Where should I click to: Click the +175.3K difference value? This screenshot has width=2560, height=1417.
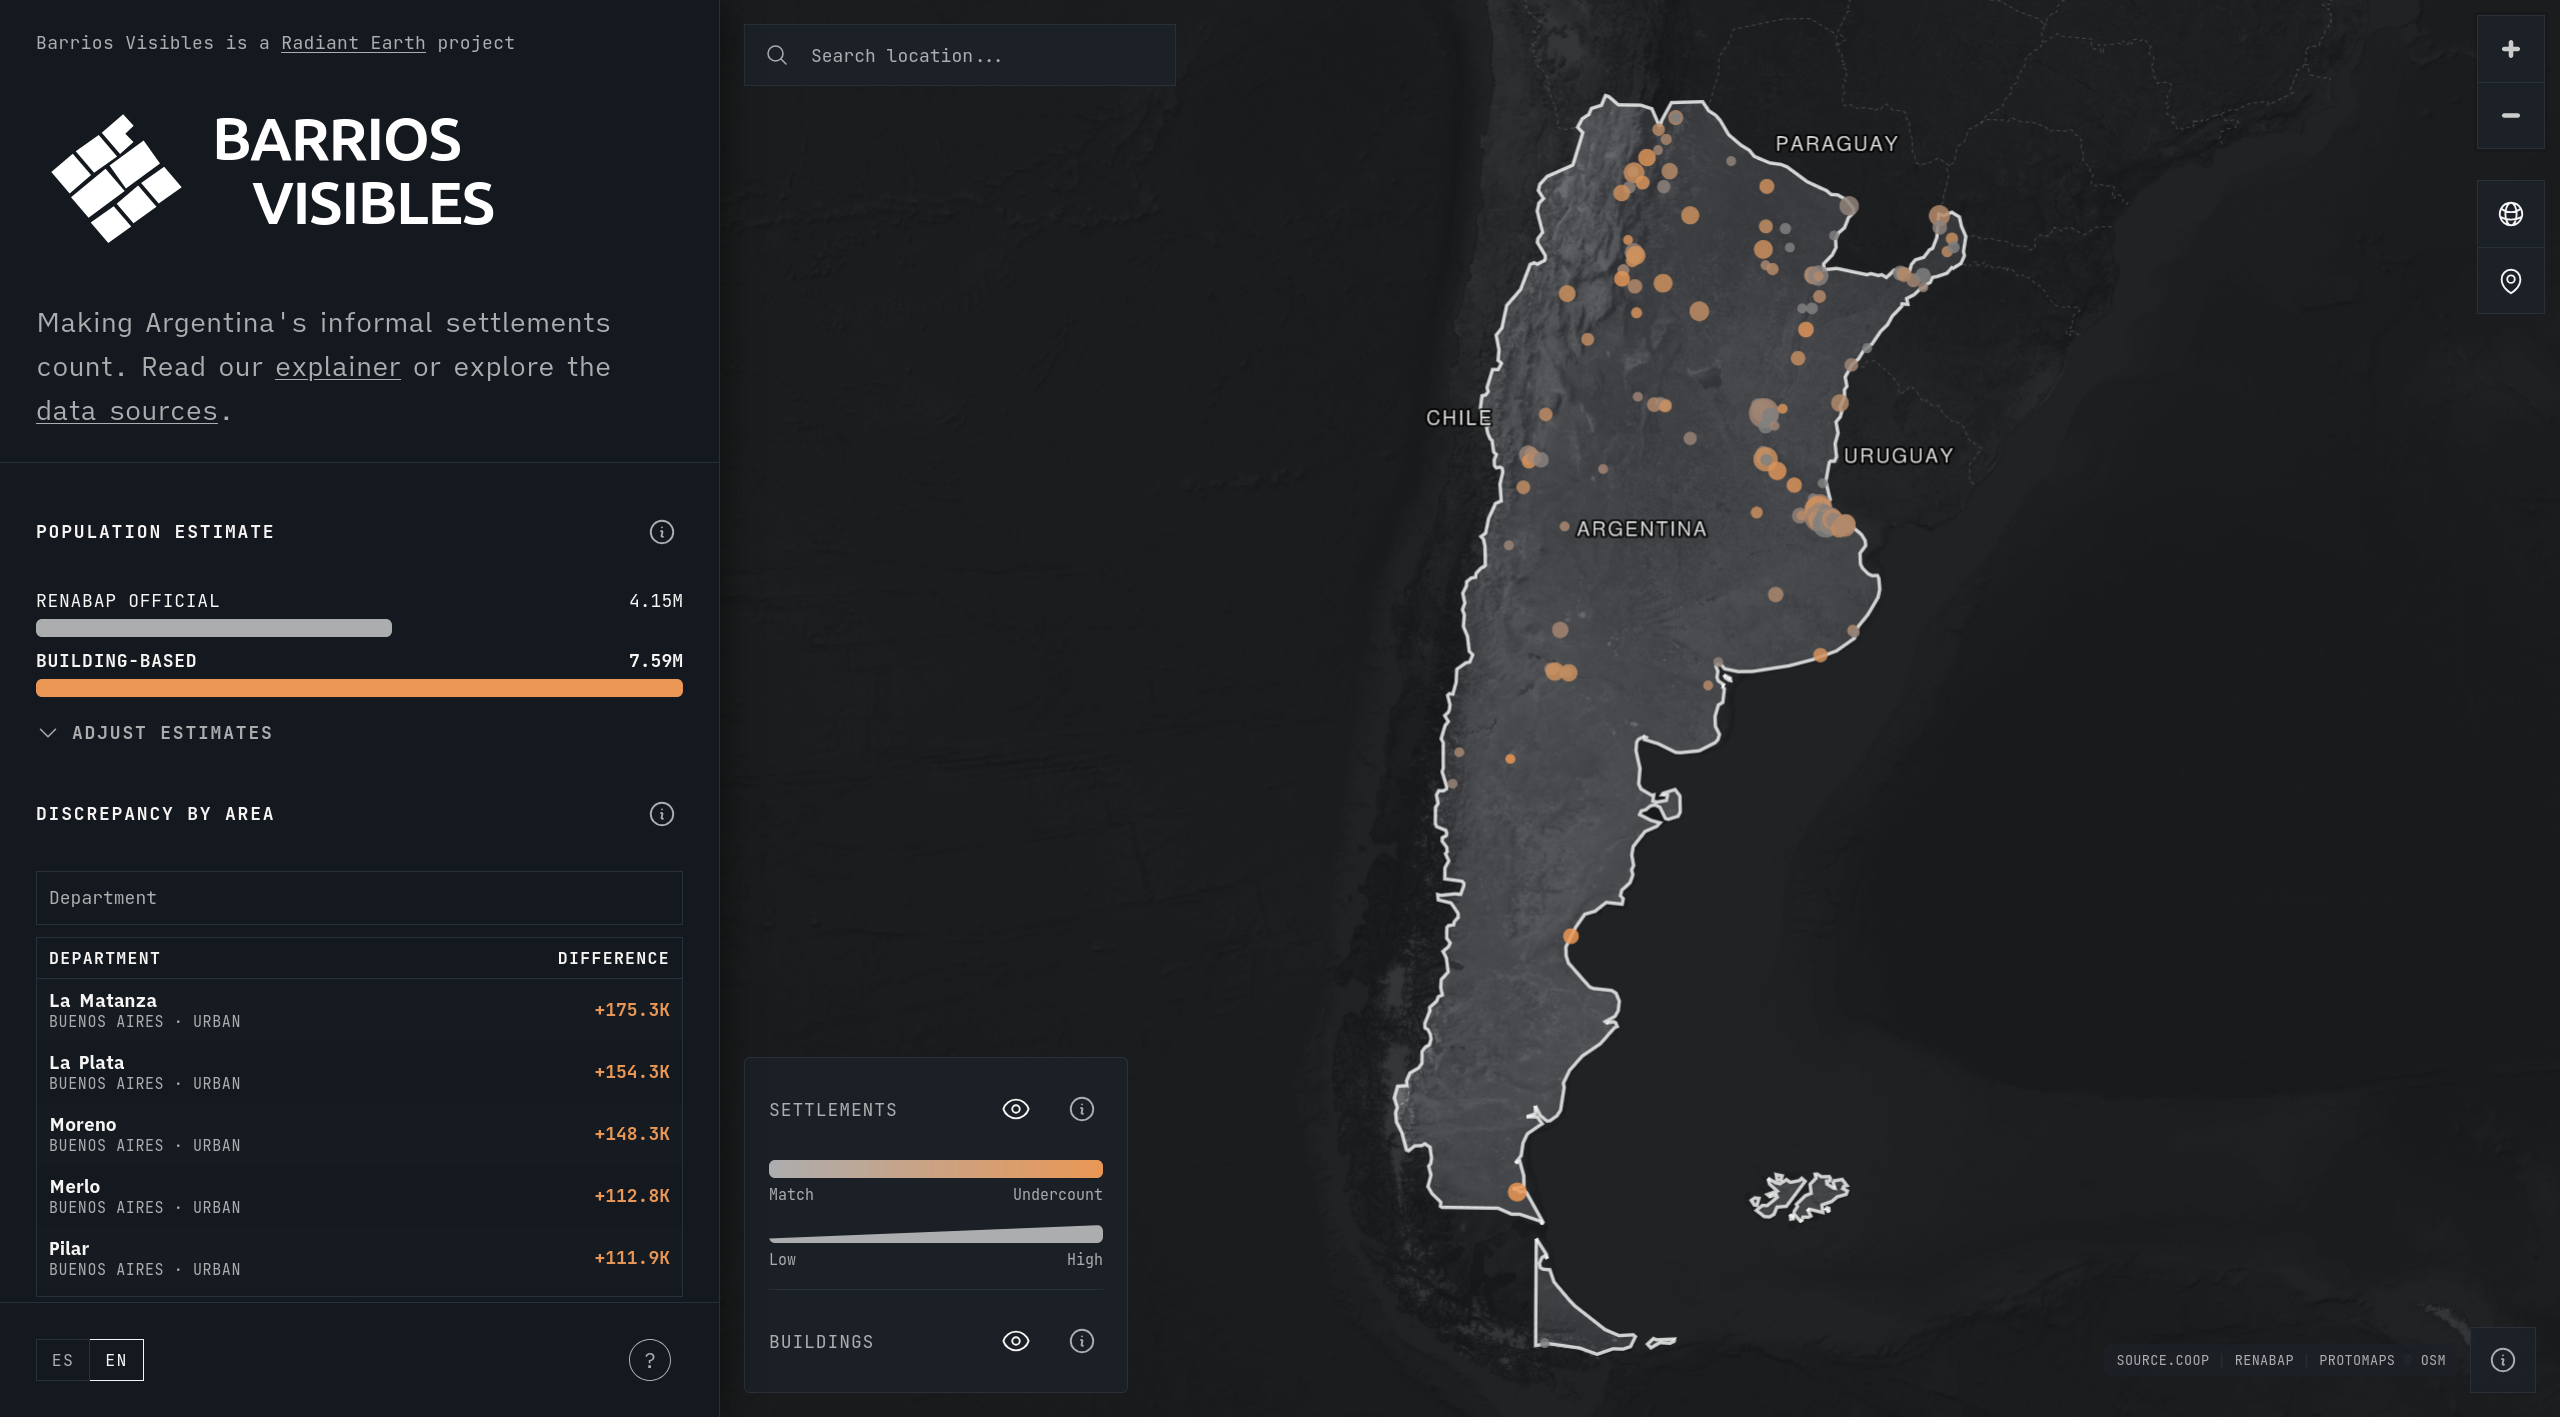point(632,1010)
